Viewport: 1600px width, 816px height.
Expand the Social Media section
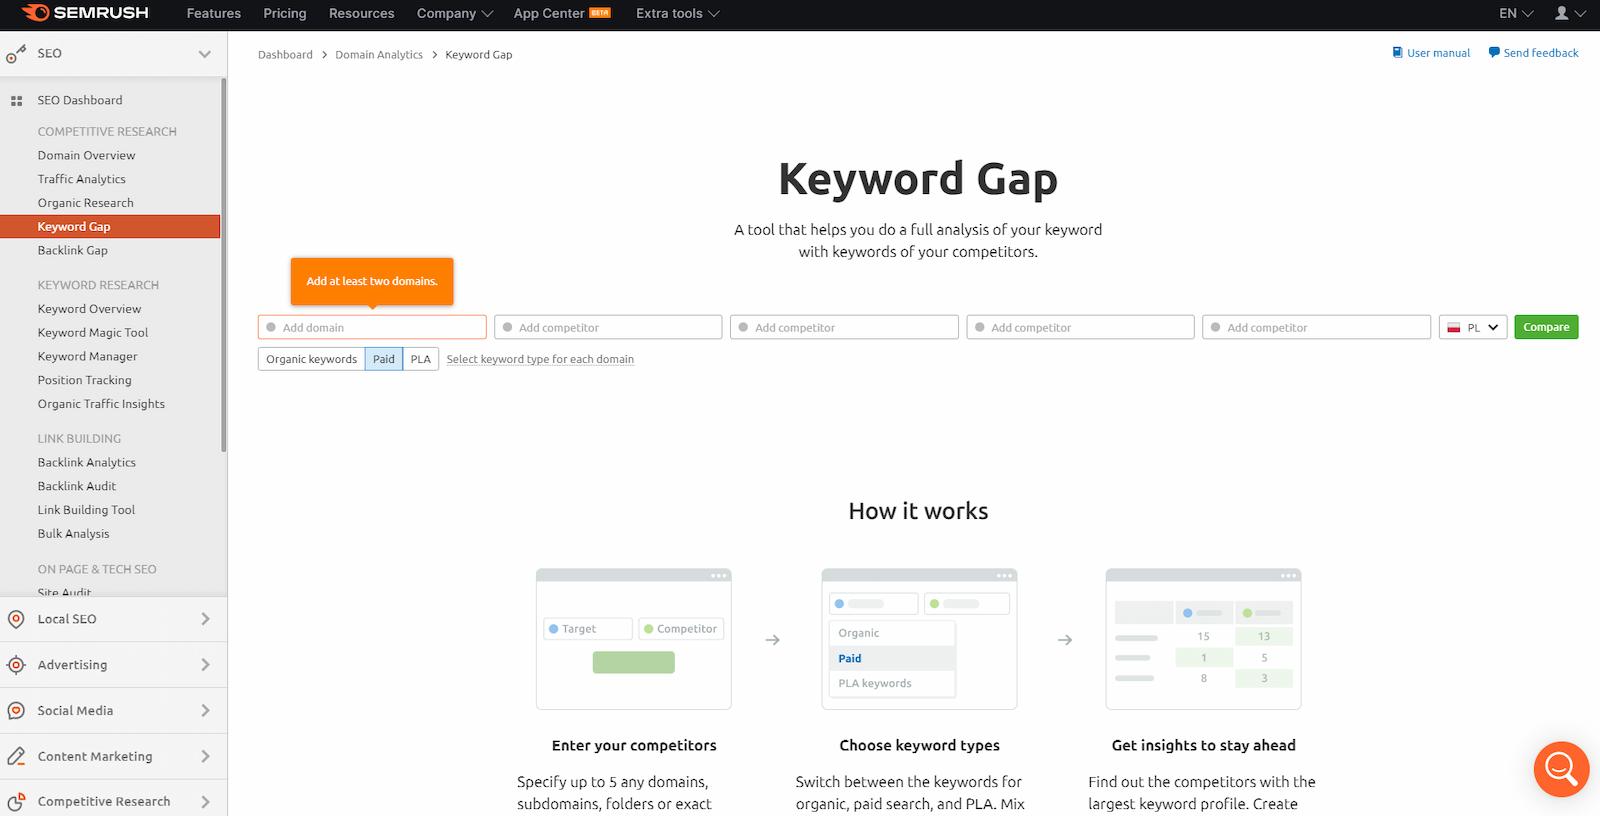(x=205, y=711)
